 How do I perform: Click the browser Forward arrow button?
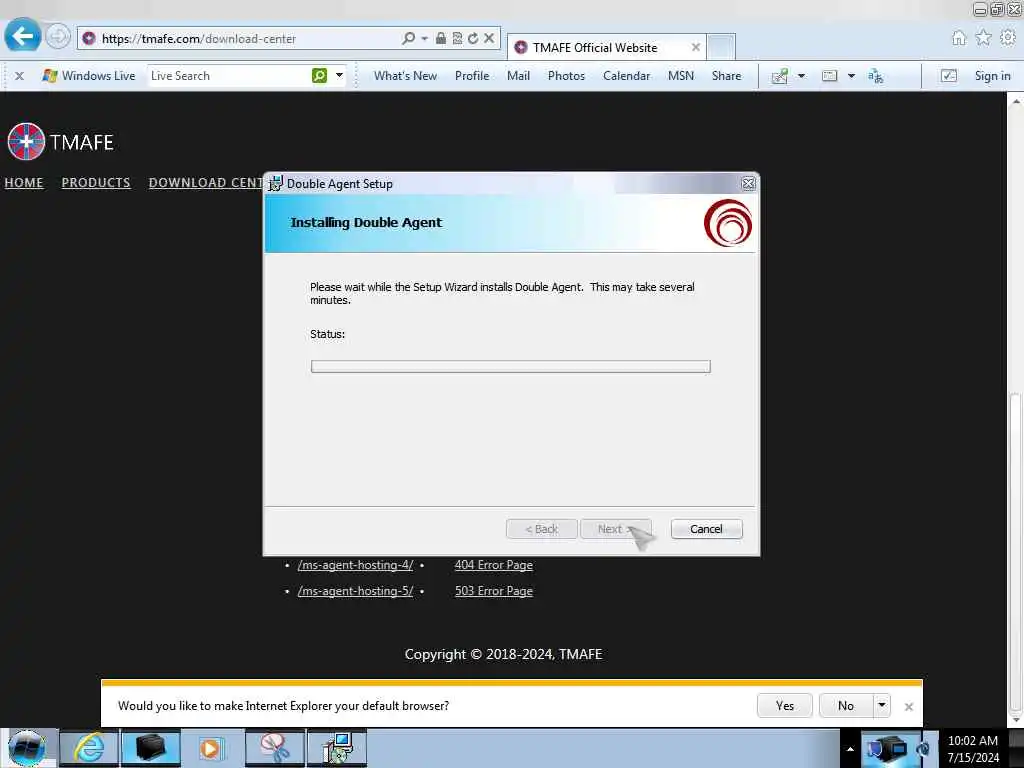57,37
